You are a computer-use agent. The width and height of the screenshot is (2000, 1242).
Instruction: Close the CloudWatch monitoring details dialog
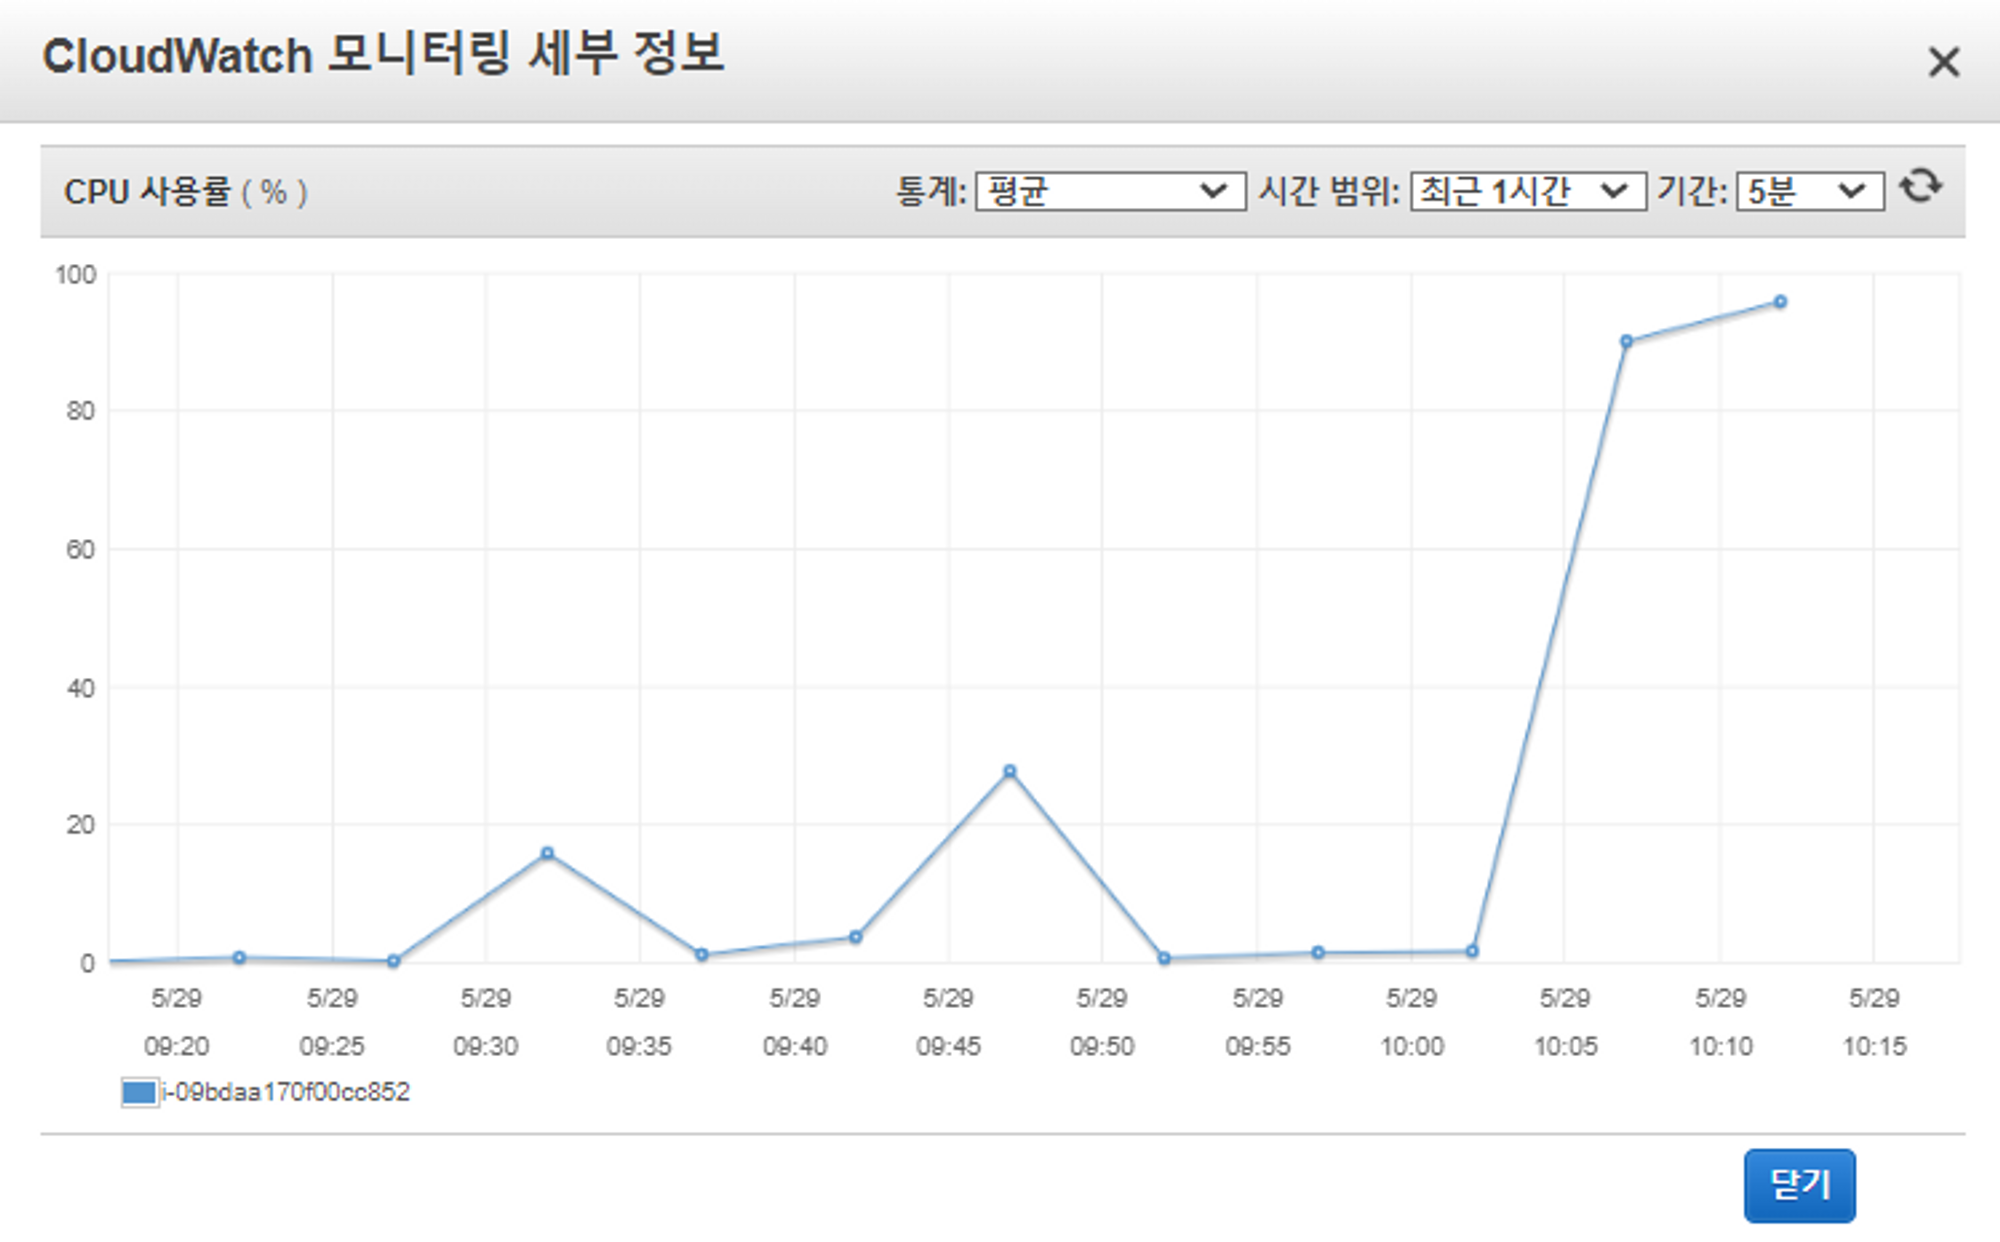(x=1943, y=62)
